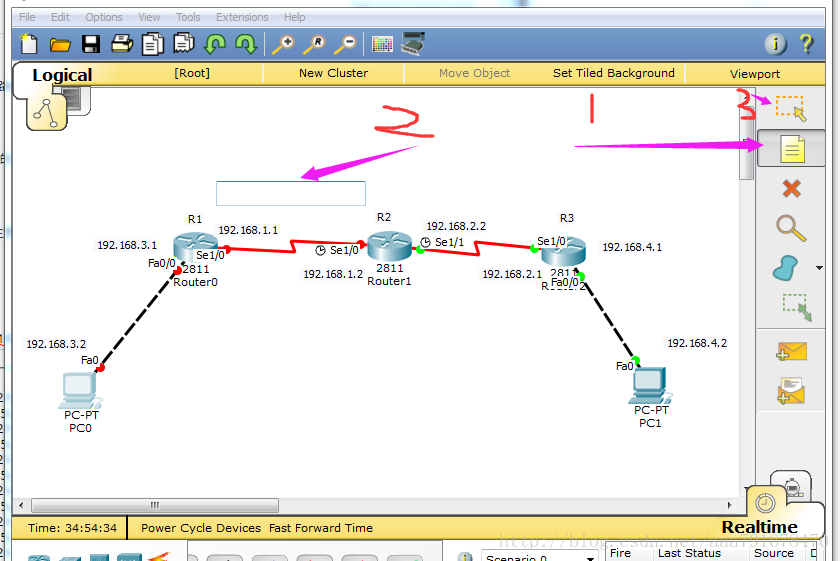This screenshot has height=561, width=840.
Task: Click the Undo arrow icon
Action: click(x=215, y=44)
